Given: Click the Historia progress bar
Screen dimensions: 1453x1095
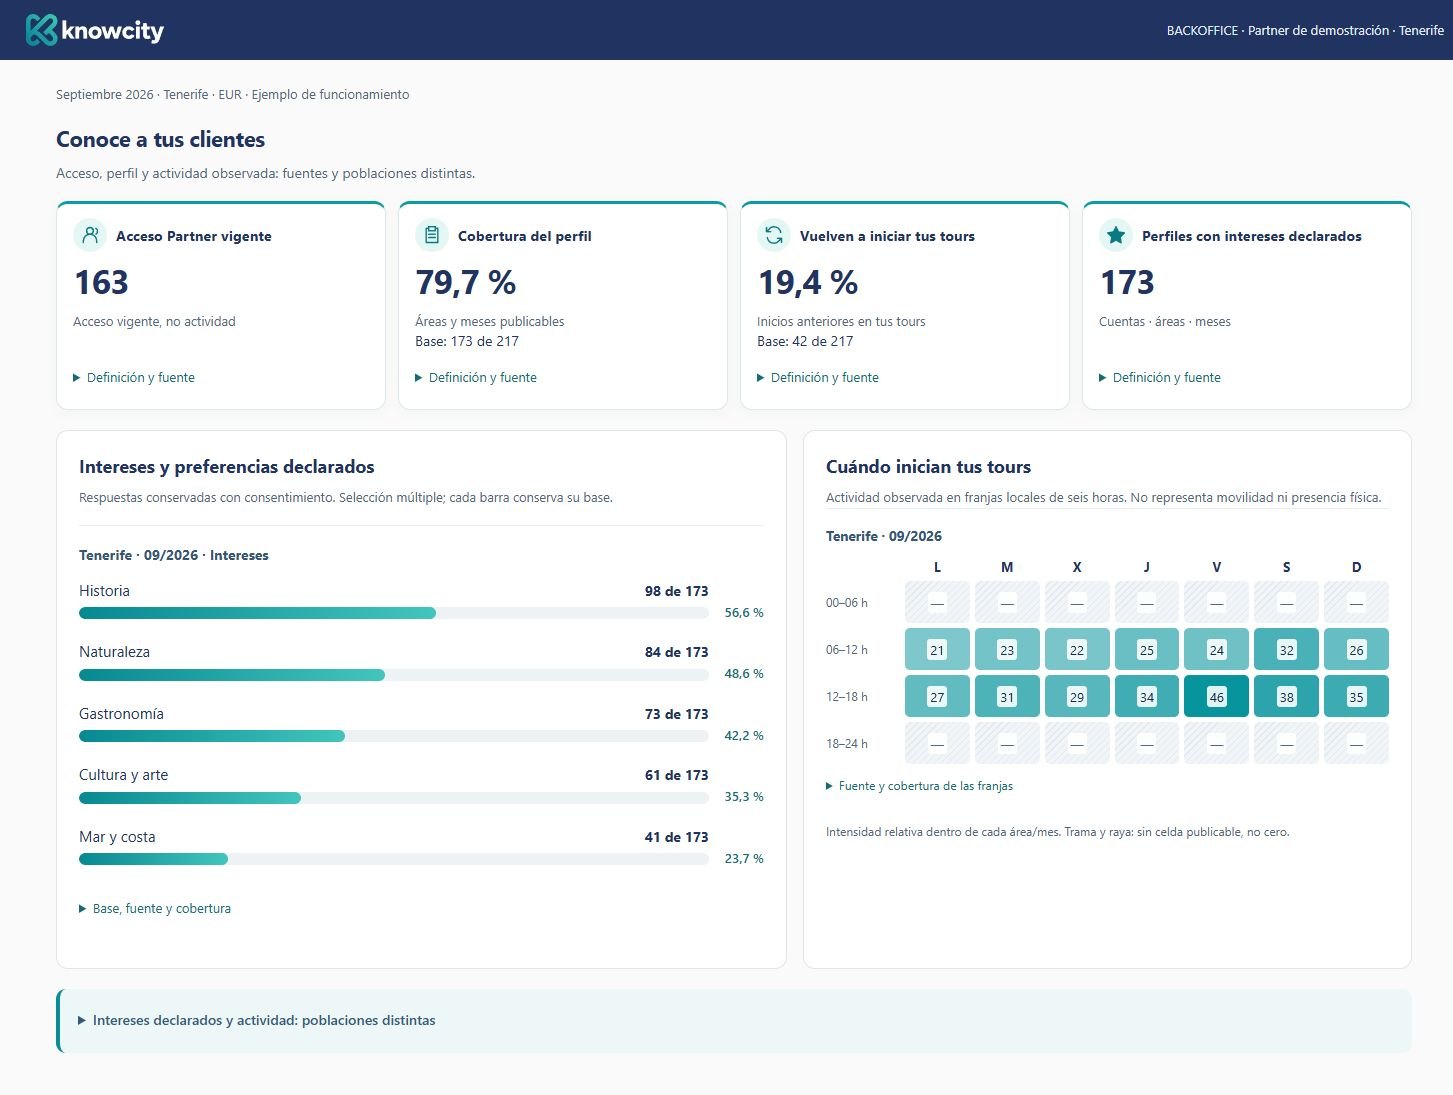Looking at the screenshot, I should pos(394,613).
